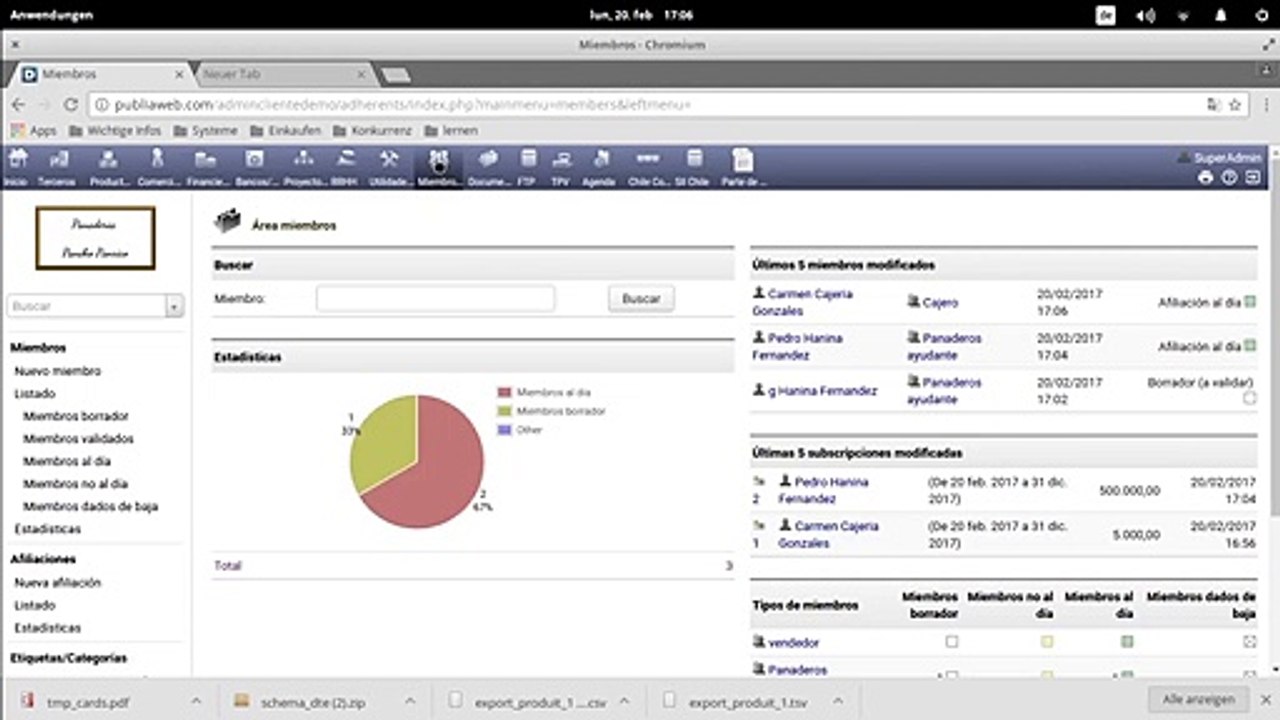
Task: Open notifications bell in top panel
Action: point(1222,15)
